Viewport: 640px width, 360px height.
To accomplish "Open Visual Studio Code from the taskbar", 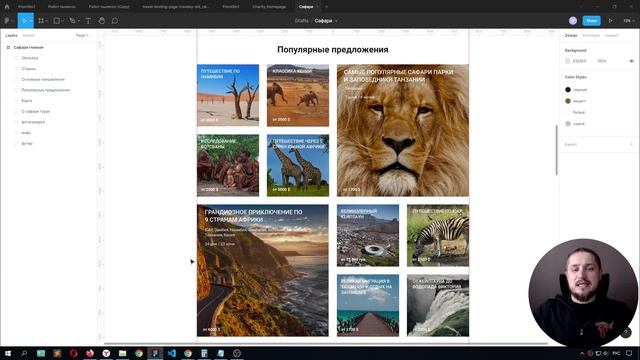I will [171, 353].
